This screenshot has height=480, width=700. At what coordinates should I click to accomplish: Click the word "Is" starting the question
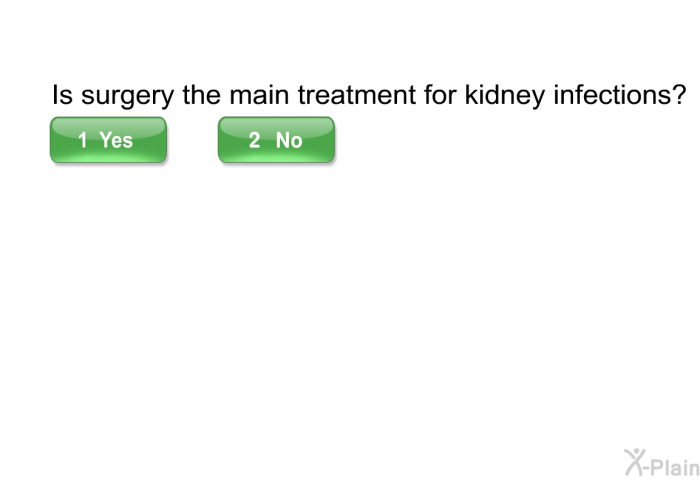(x=62, y=95)
